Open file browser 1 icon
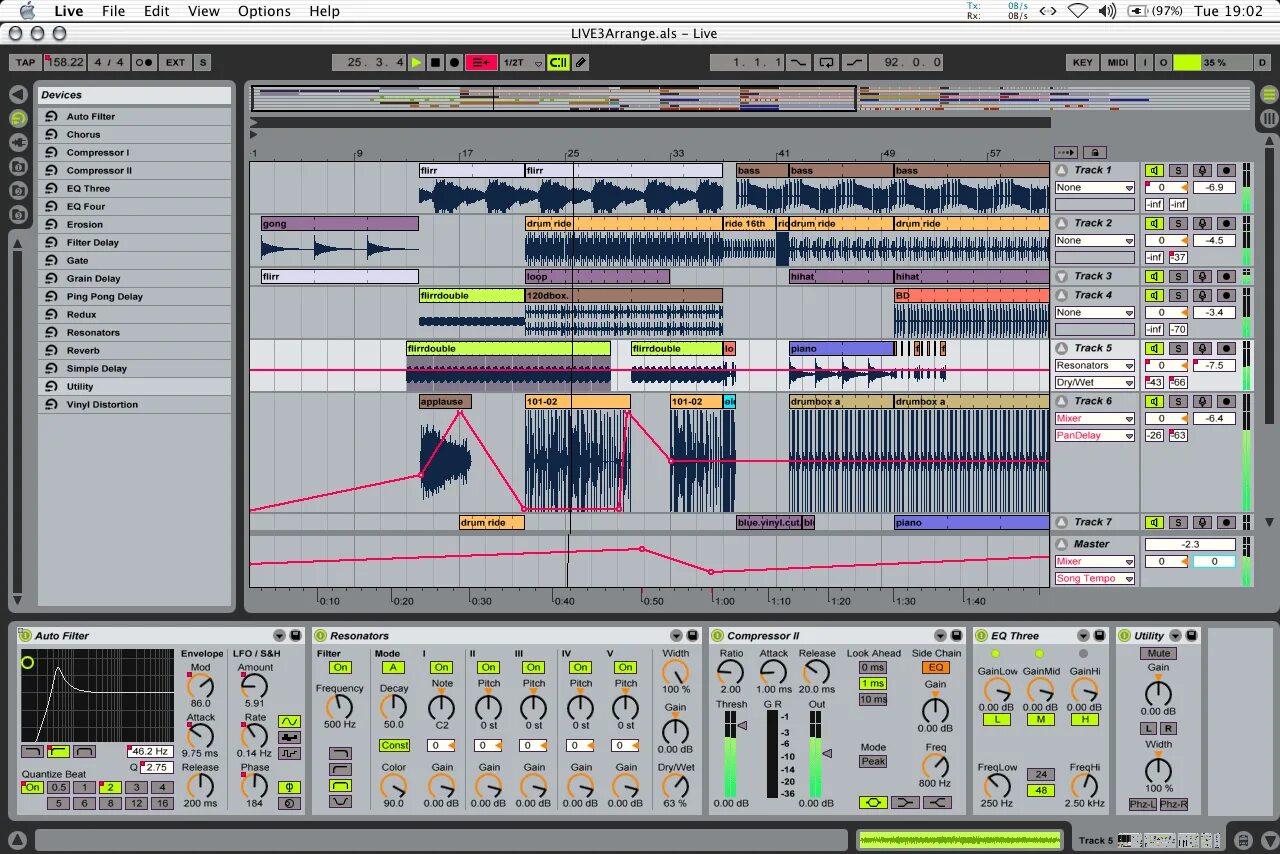Image resolution: width=1280 pixels, height=854 pixels. [18, 166]
